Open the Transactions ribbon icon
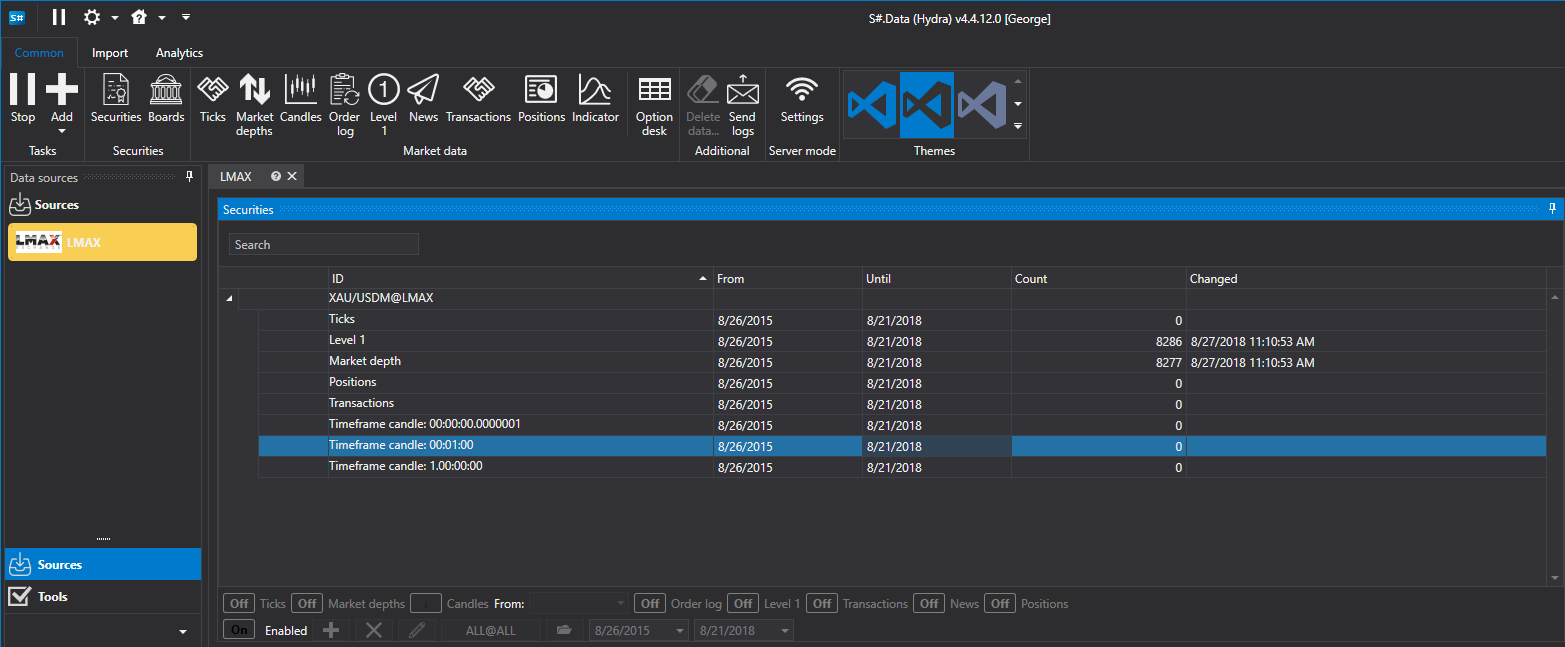 click(x=478, y=90)
